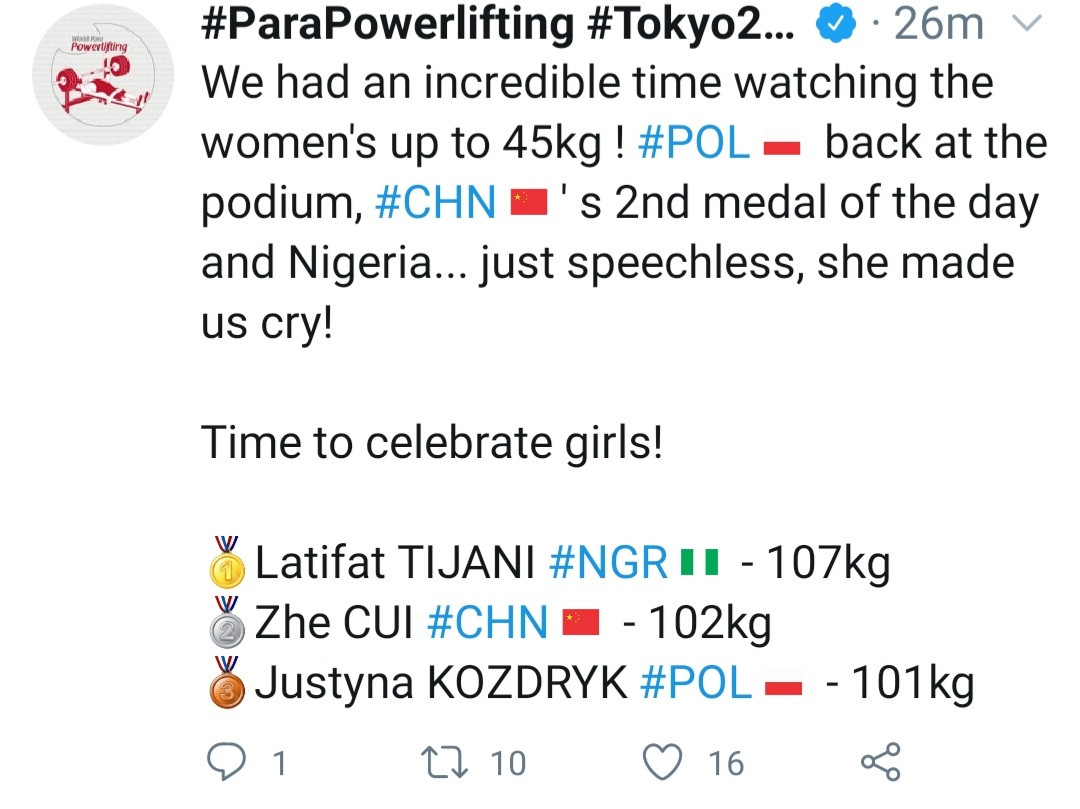
Task: Click the Nigeria flag emoji
Action: 700,566
